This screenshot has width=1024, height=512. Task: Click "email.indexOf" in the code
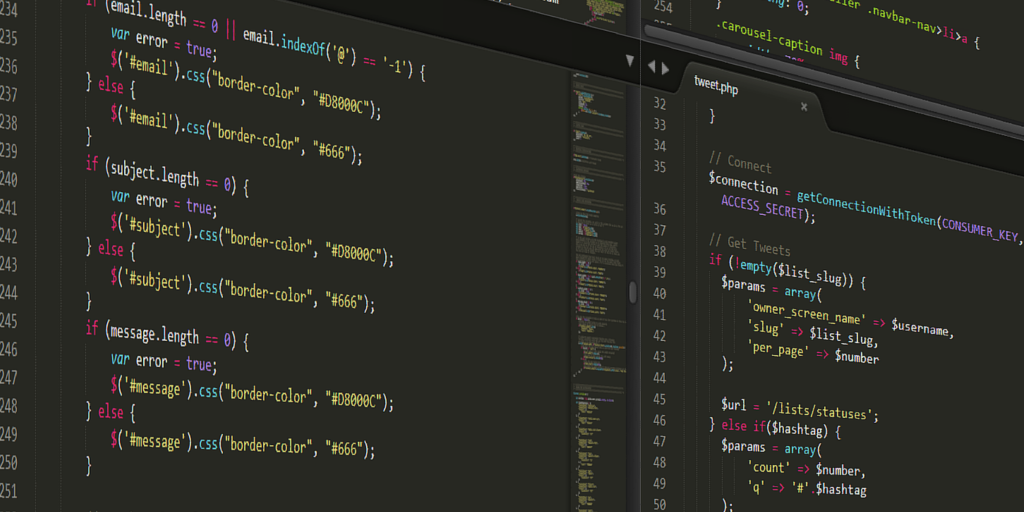tap(285, 42)
